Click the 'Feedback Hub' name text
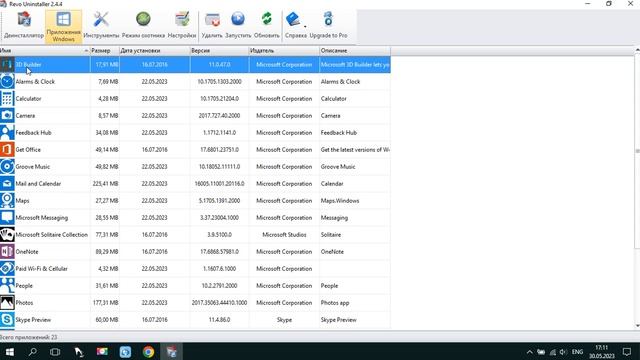This screenshot has height=360, width=640. click(x=33, y=133)
